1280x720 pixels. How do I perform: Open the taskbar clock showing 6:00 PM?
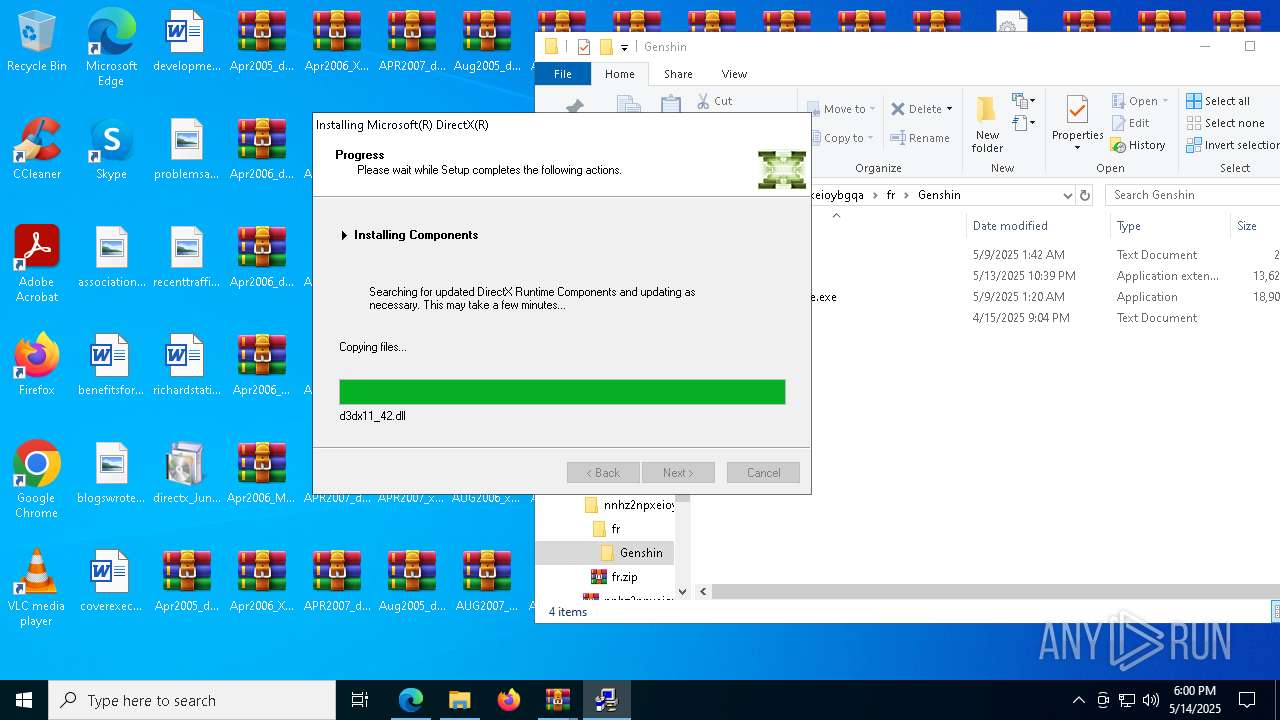[1194, 700]
